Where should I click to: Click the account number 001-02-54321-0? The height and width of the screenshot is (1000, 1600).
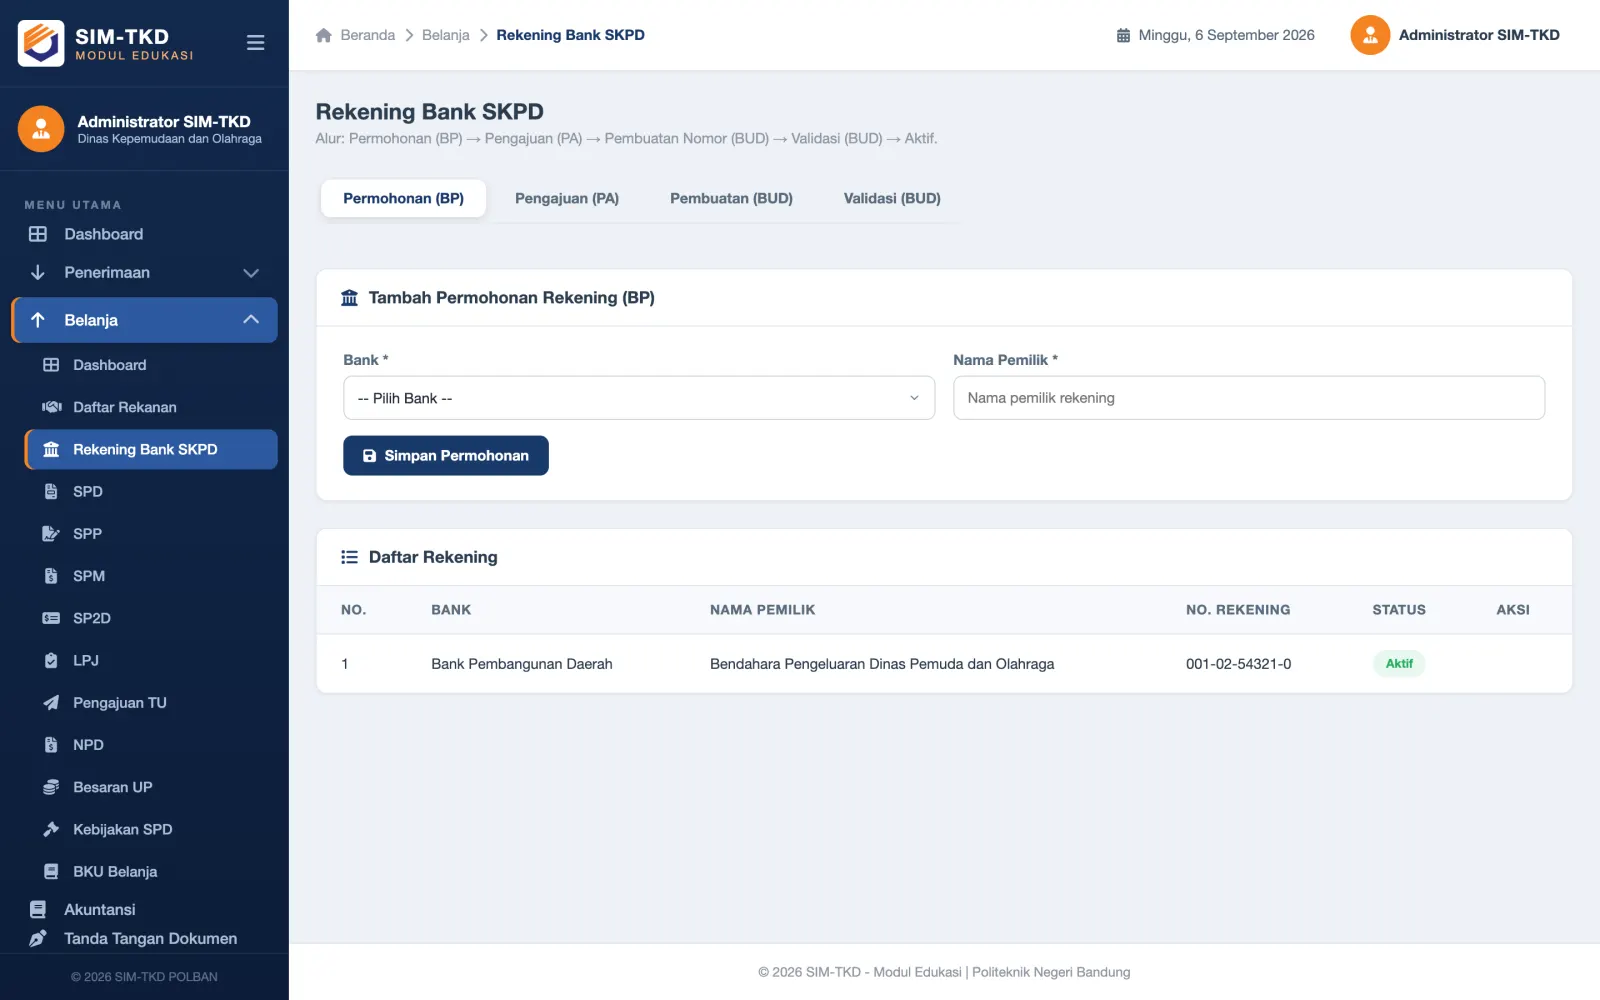coord(1238,664)
